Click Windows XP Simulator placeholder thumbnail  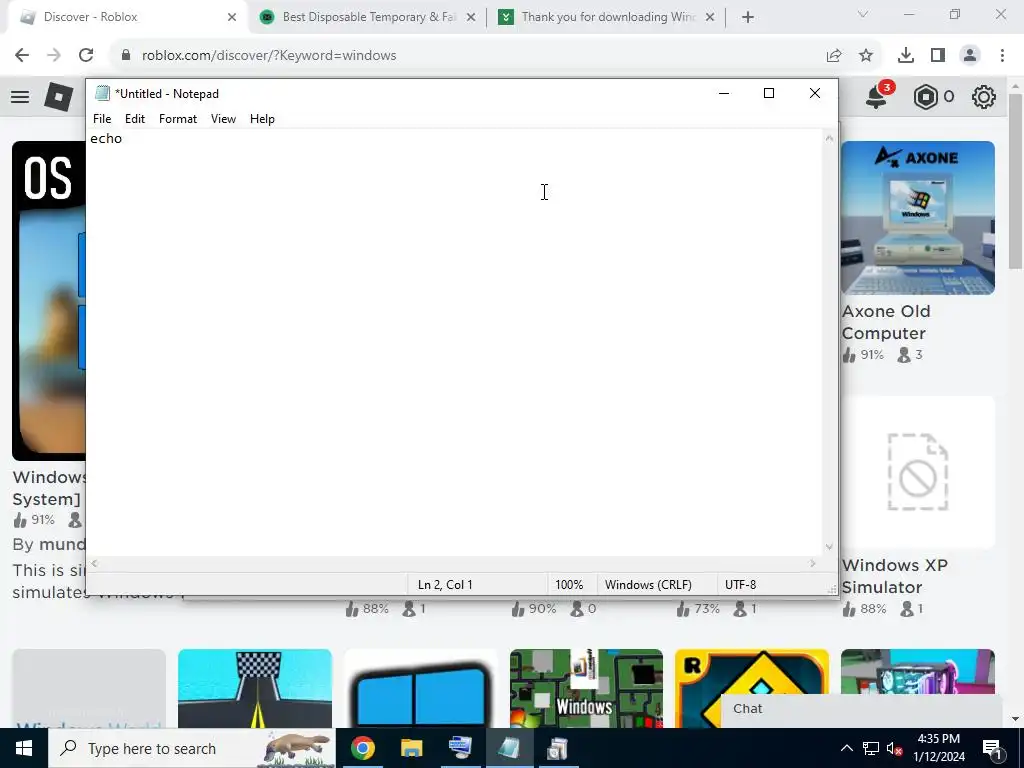[x=918, y=472]
